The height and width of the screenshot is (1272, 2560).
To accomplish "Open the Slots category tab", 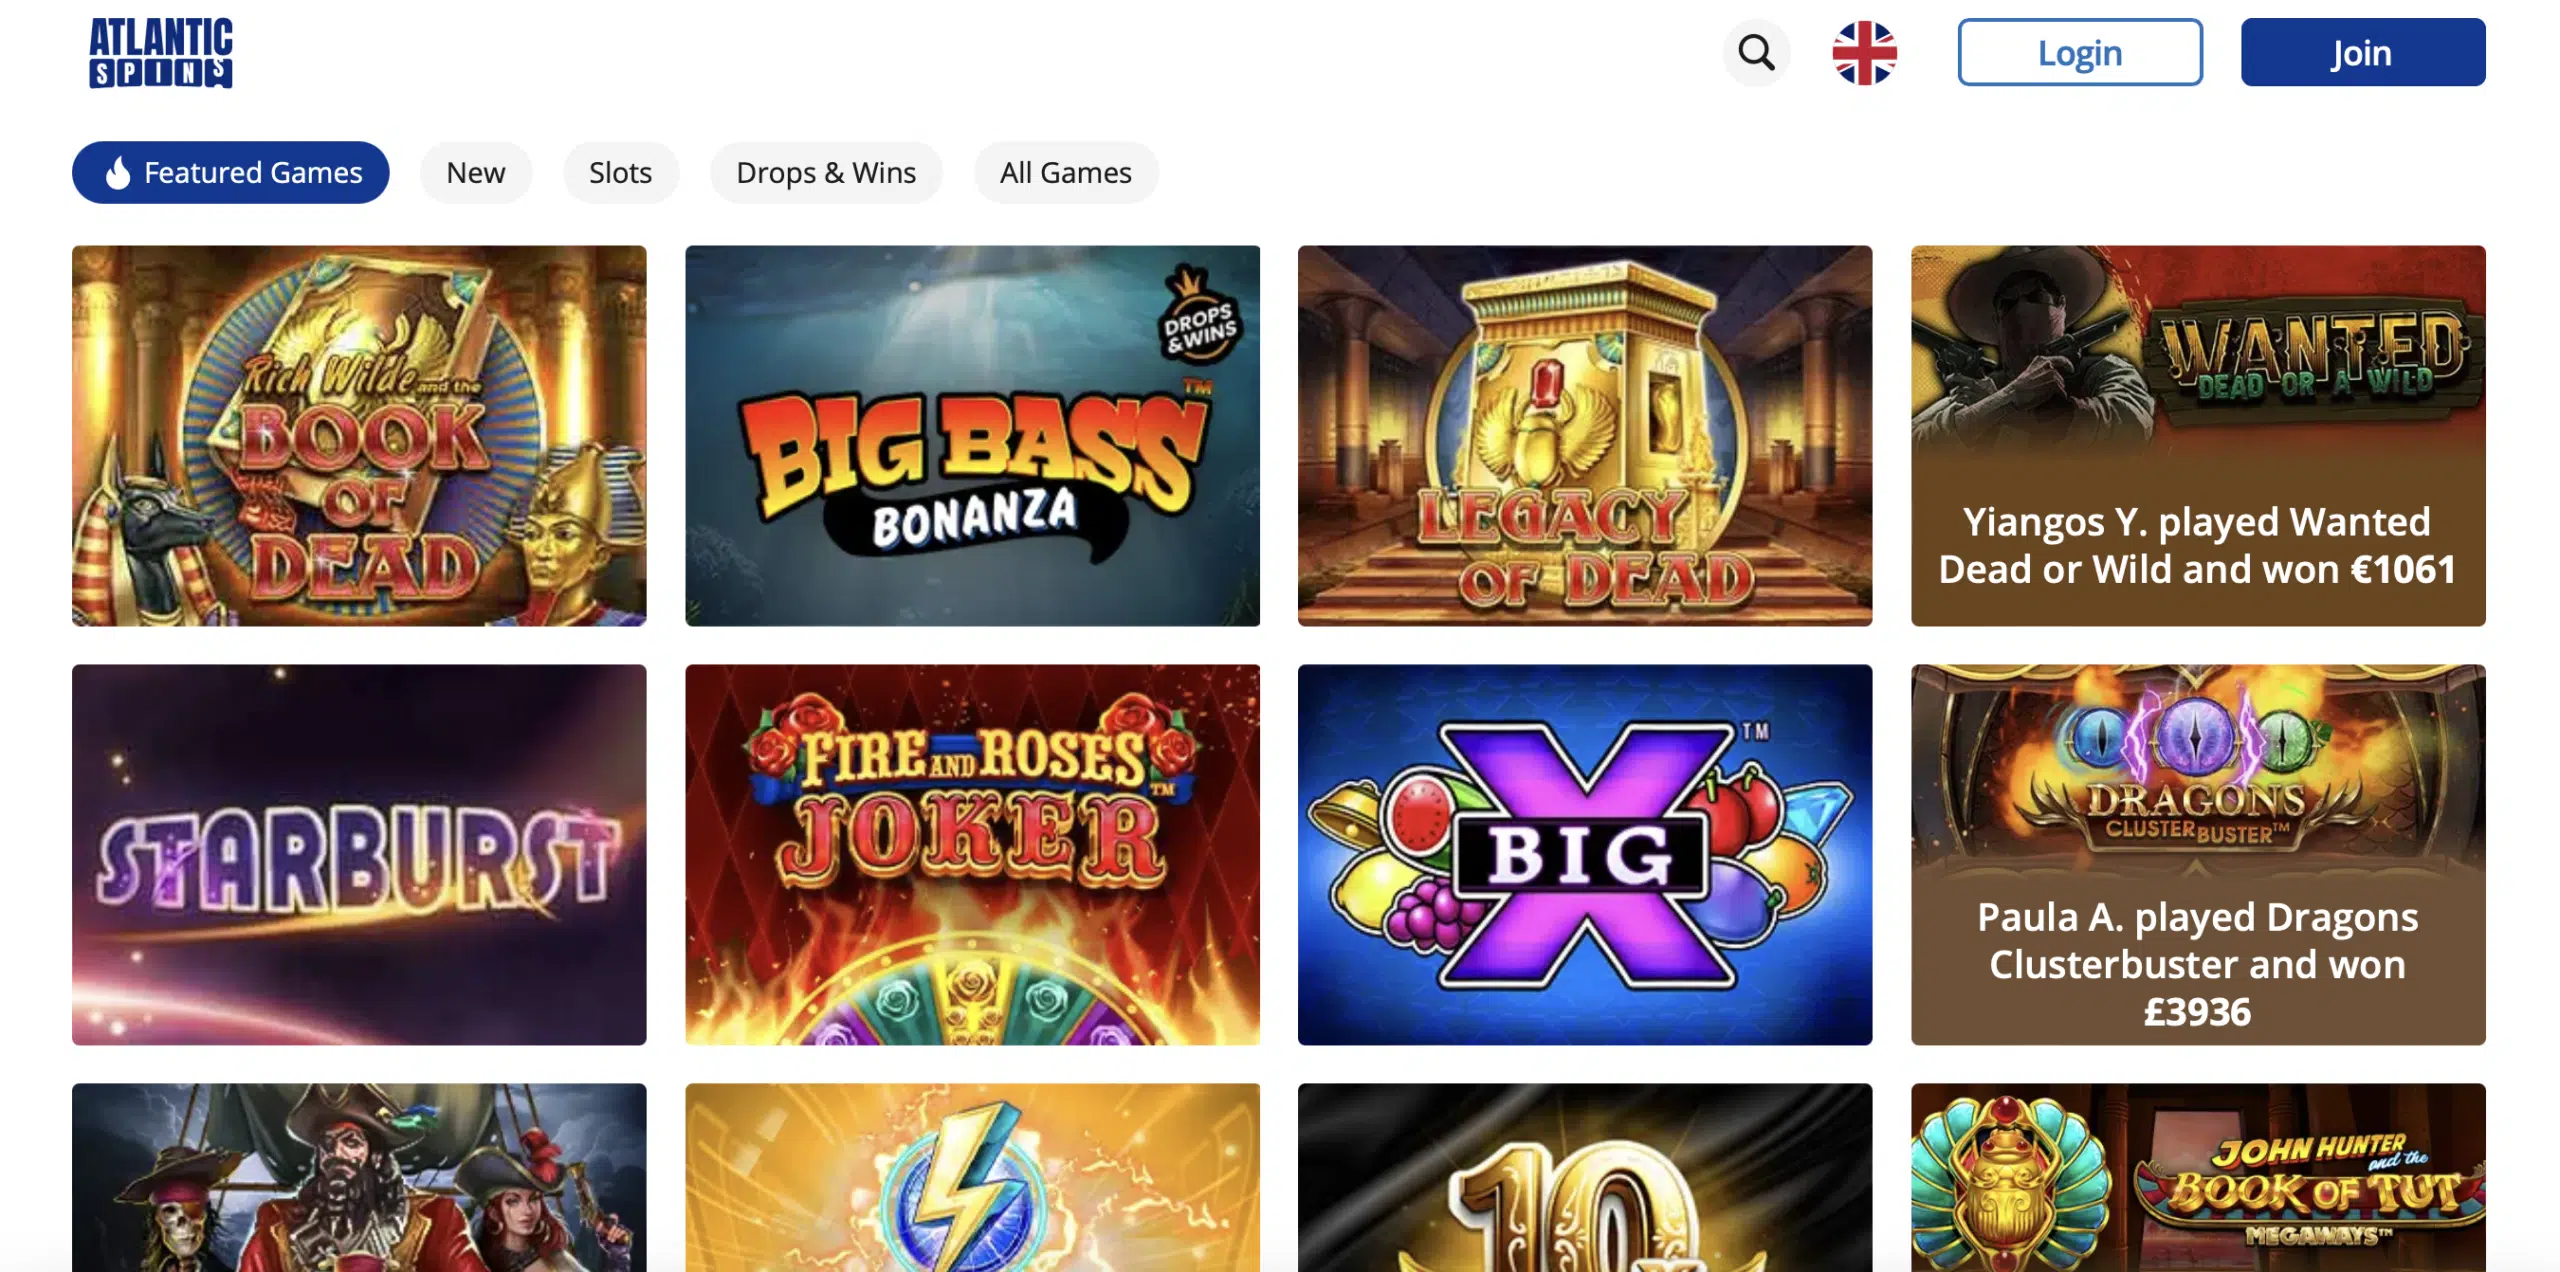I will click(x=620, y=172).
